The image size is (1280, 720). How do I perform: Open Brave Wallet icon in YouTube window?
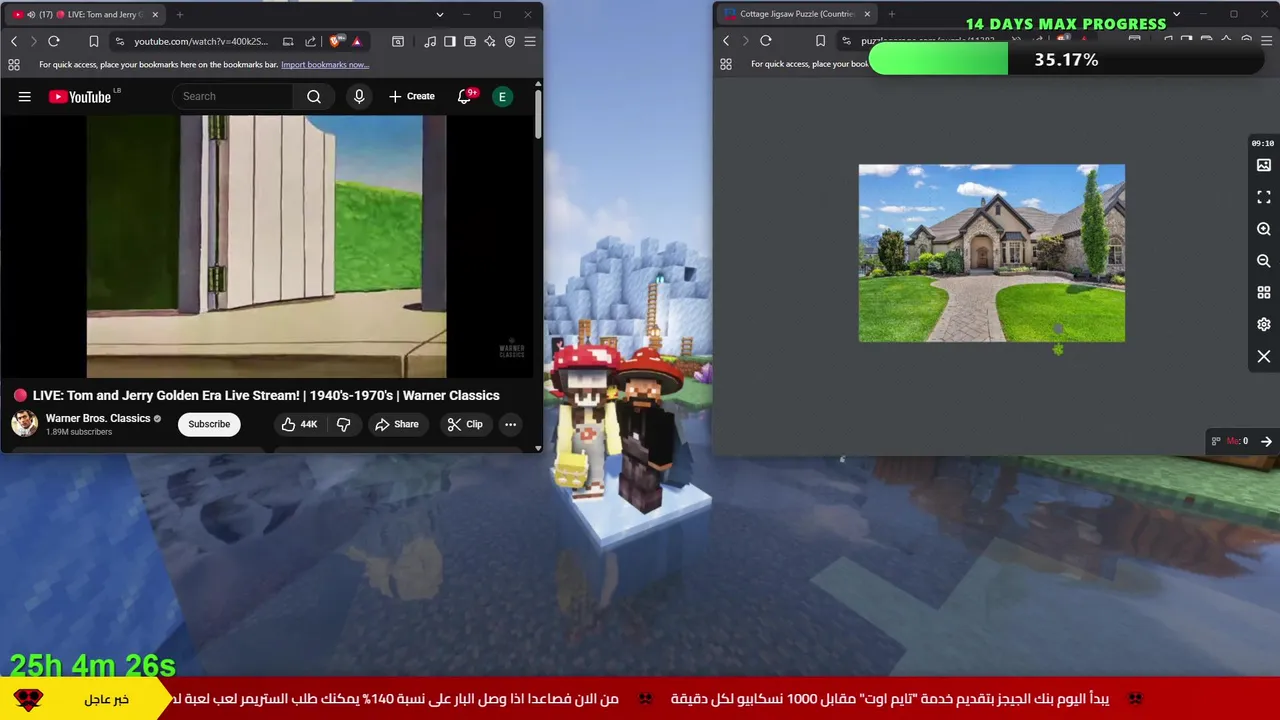click(x=470, y=41)
